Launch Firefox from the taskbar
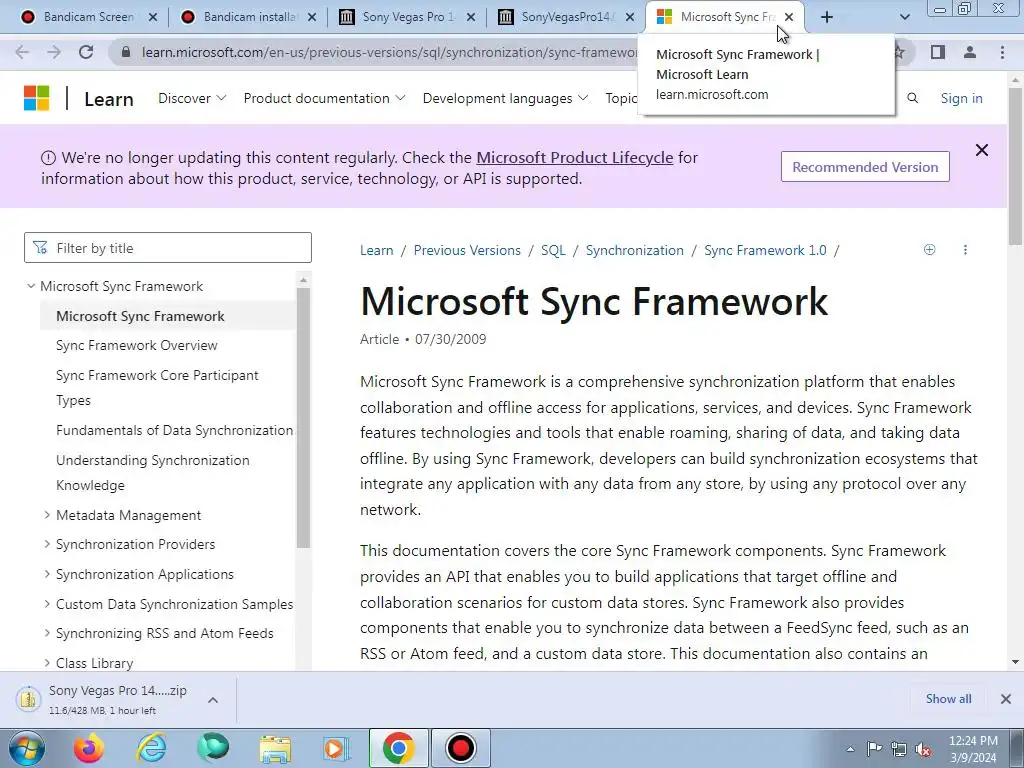The height and width of the screenshot is (768, 1024). (x=89, y=748)
